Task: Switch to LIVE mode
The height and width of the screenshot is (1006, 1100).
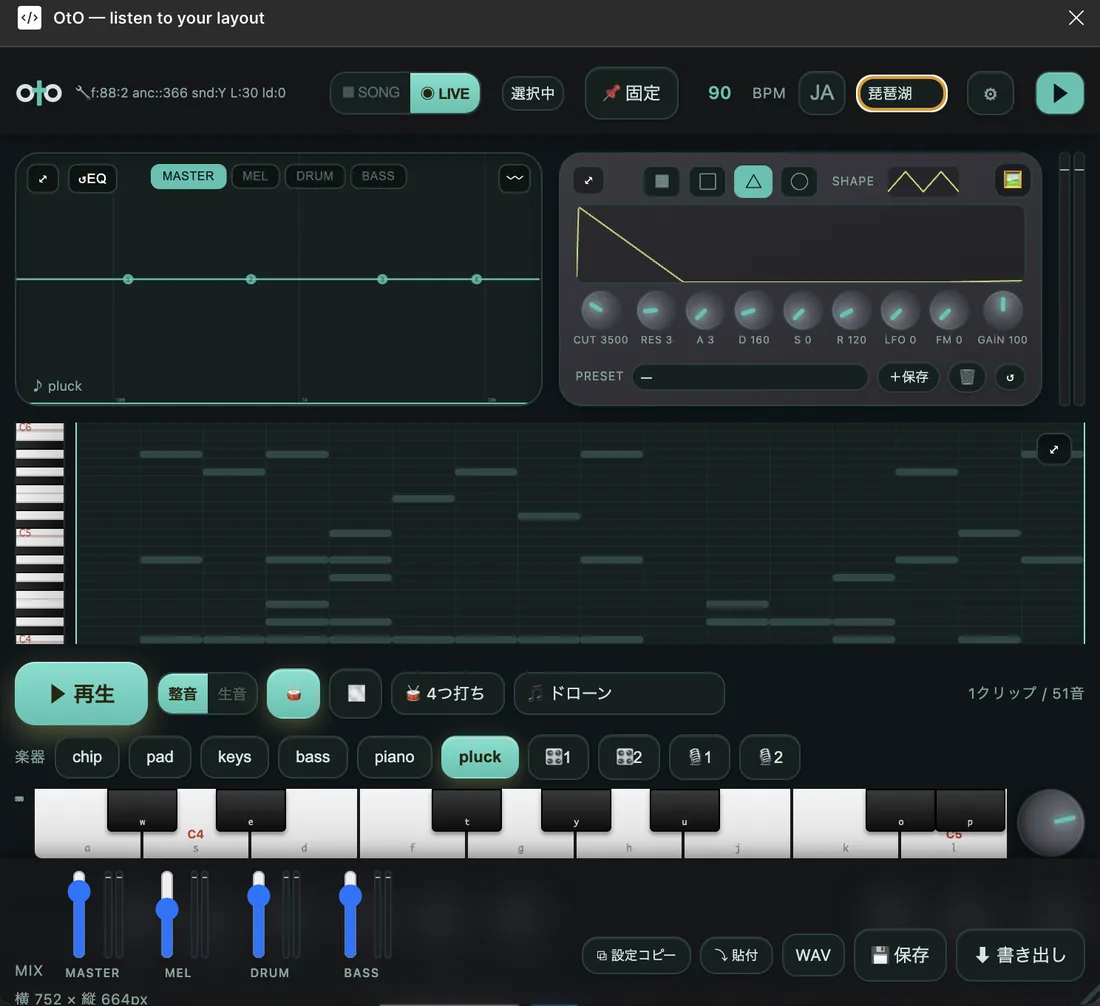Action: tap(445, 93)
